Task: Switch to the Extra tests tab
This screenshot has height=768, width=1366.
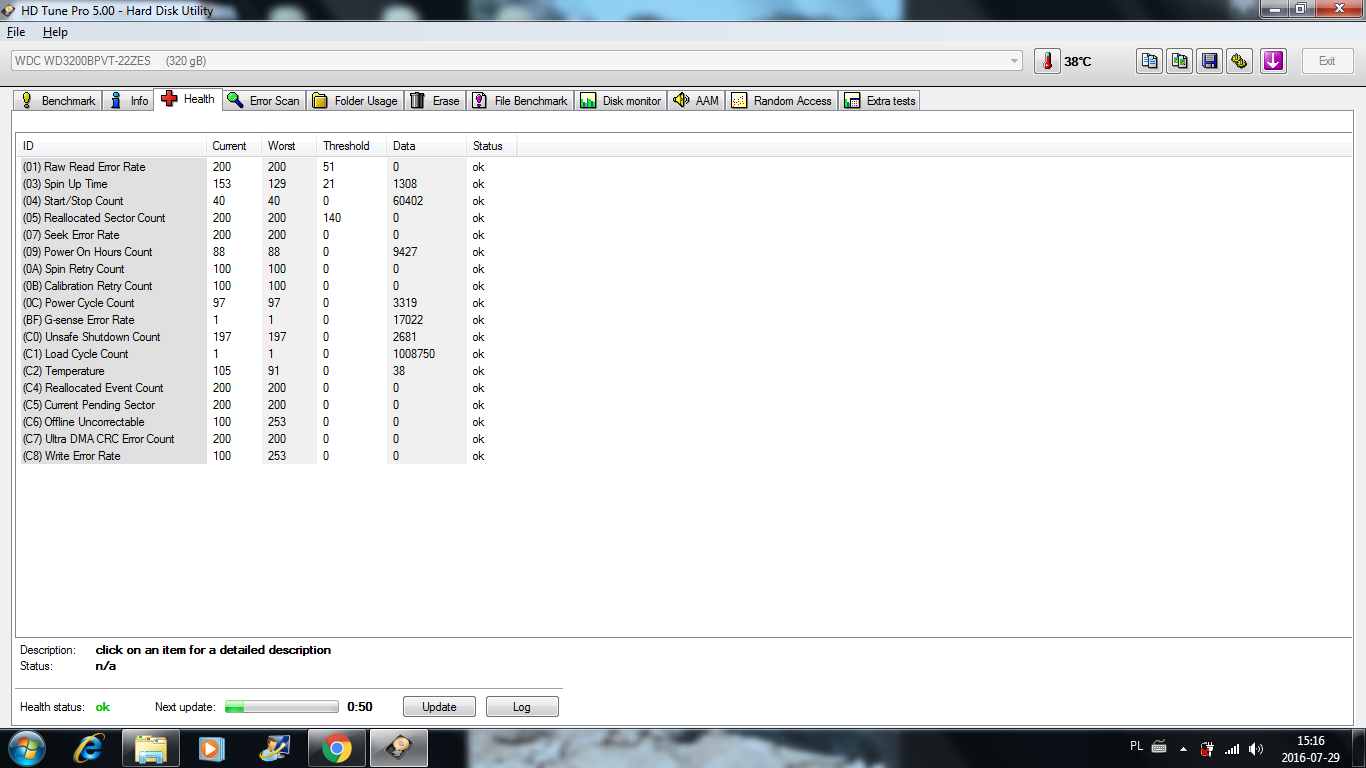Action: point(880,101)
